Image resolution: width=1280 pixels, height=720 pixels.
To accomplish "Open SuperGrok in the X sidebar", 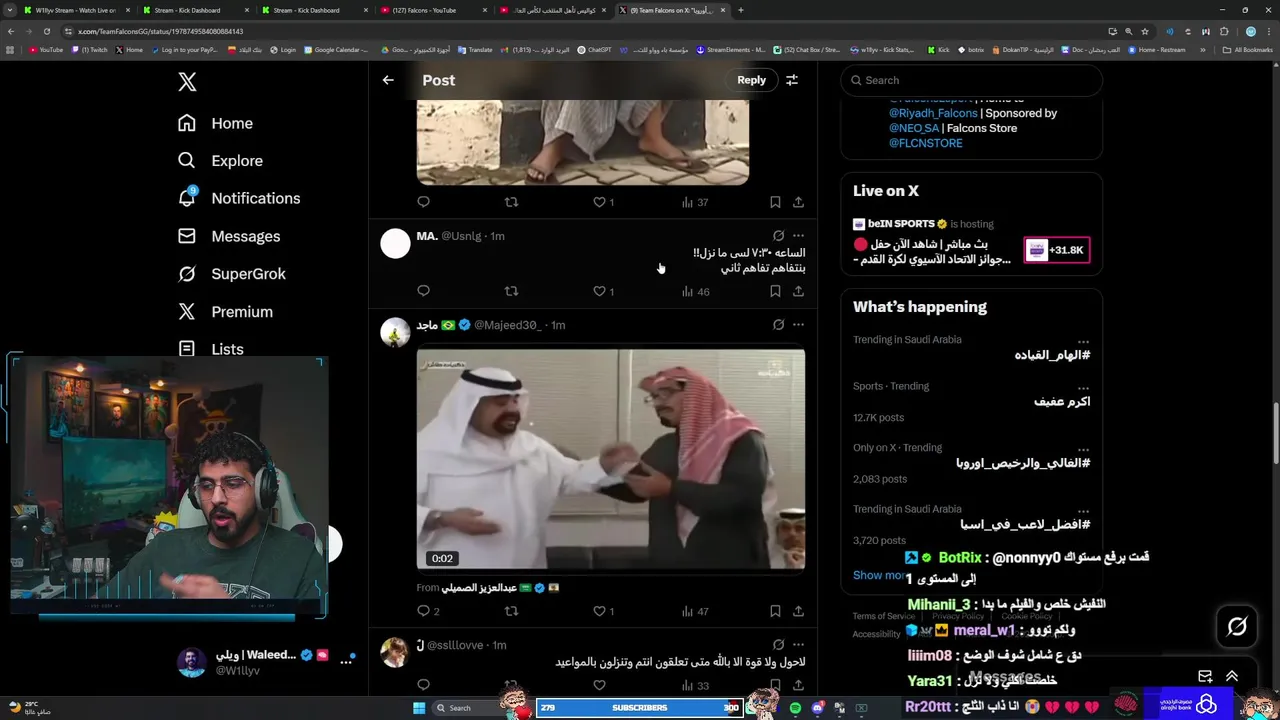I will [x=231, y=274].
